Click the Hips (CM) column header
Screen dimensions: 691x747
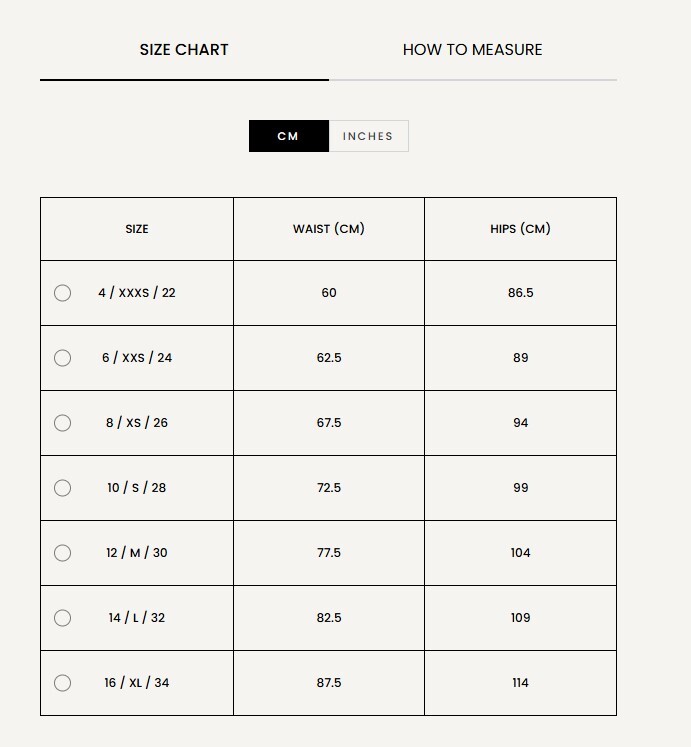pyautogui.click(x=520, y=229)
